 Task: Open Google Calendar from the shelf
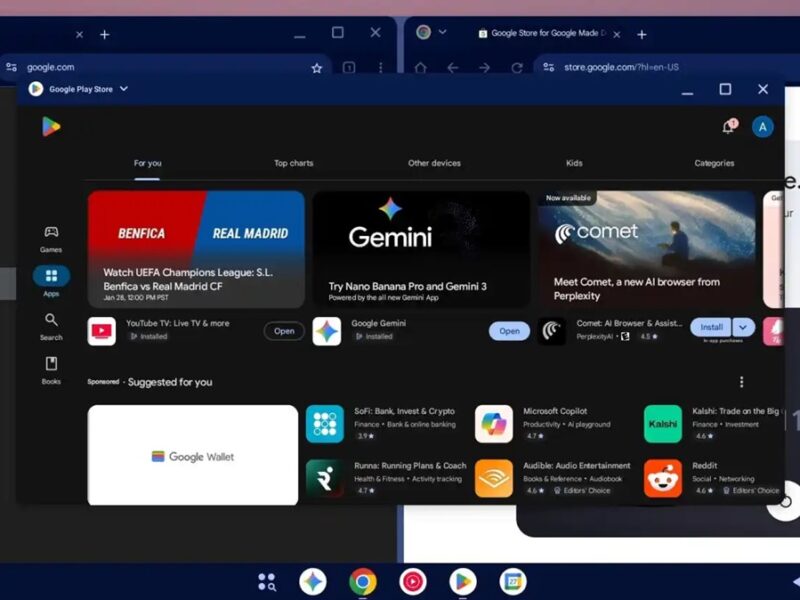[512, 580]
